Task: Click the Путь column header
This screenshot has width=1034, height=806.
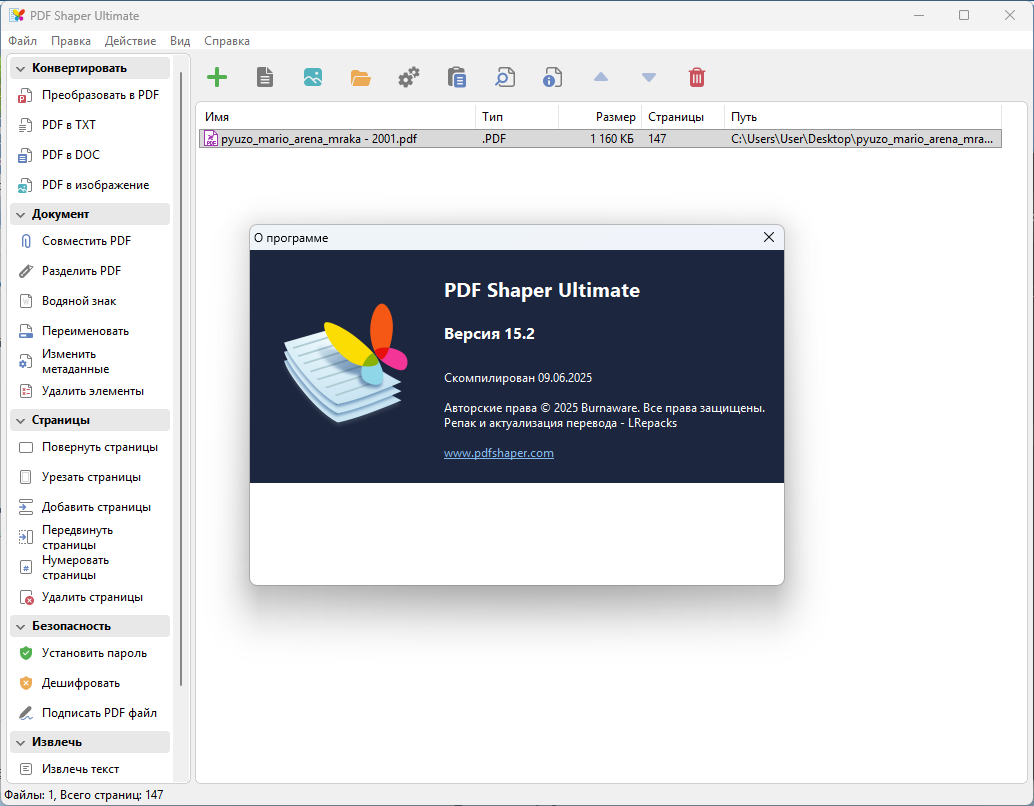Action: pyautogui.click(x=863, y=117)
